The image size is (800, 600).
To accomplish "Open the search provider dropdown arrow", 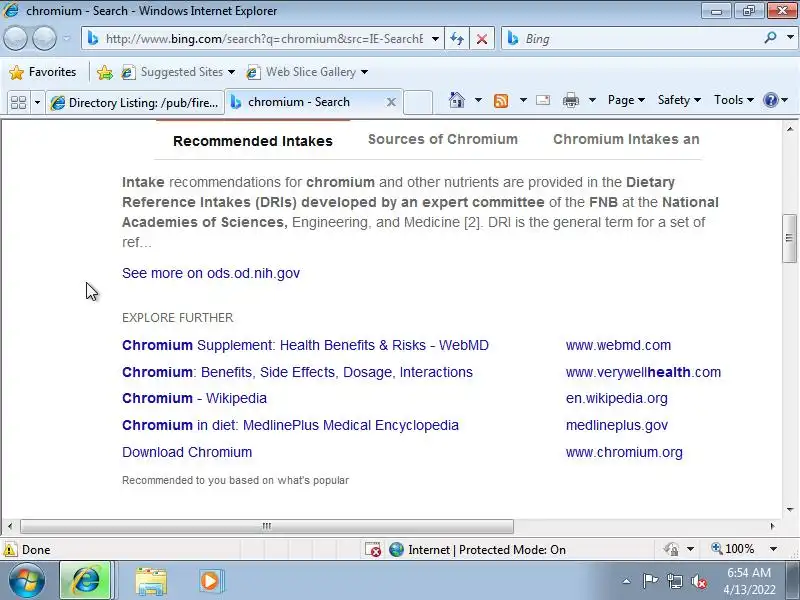I will (790, 38).
